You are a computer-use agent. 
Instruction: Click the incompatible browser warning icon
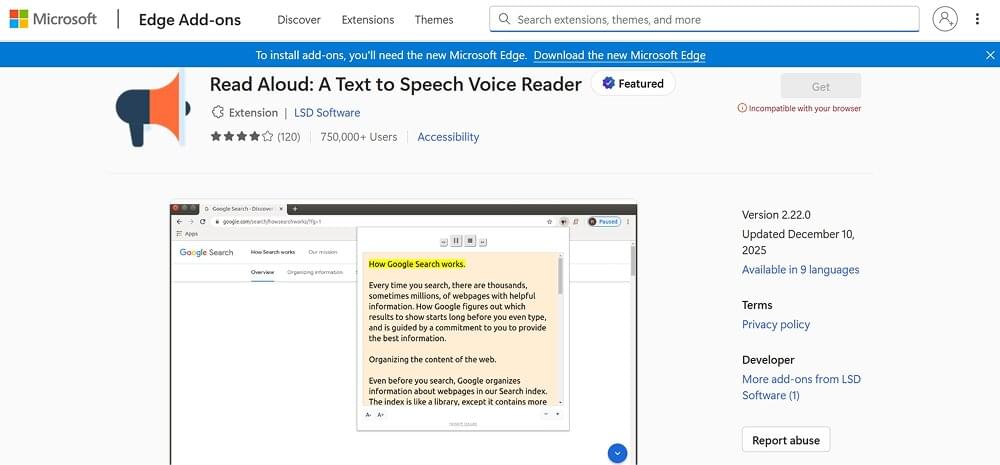point(742,108)
